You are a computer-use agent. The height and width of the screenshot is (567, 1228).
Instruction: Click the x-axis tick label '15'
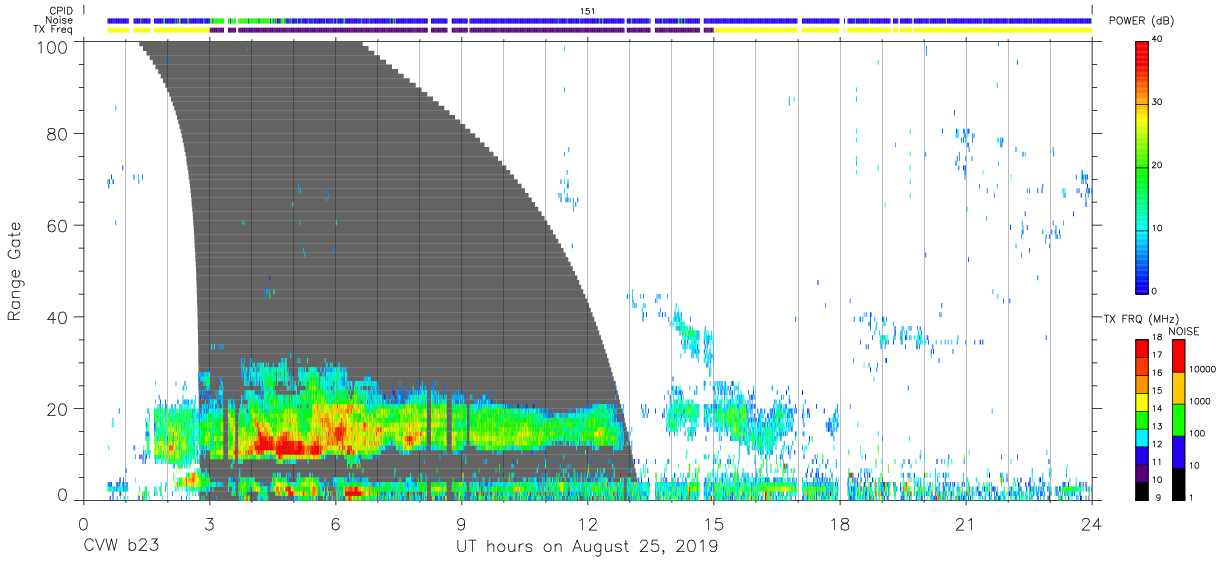[713, 524]
